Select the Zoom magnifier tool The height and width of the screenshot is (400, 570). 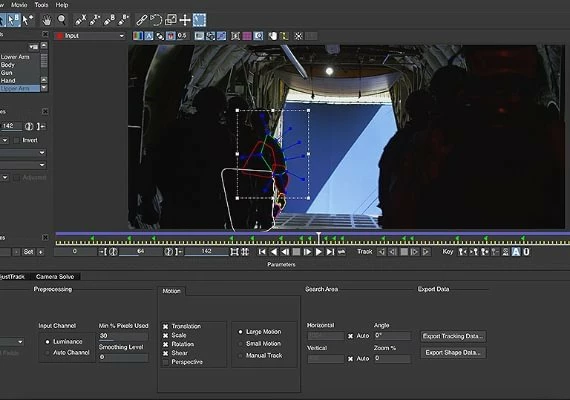pos(62,20)
